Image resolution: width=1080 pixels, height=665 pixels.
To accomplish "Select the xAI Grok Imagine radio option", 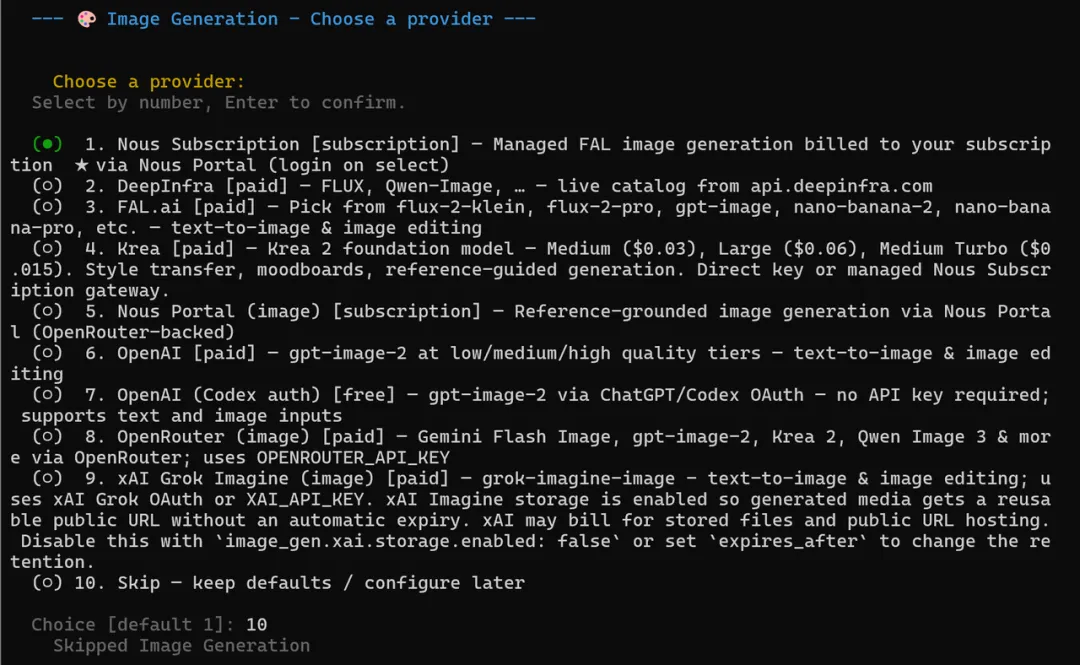I will coord(47,478).
